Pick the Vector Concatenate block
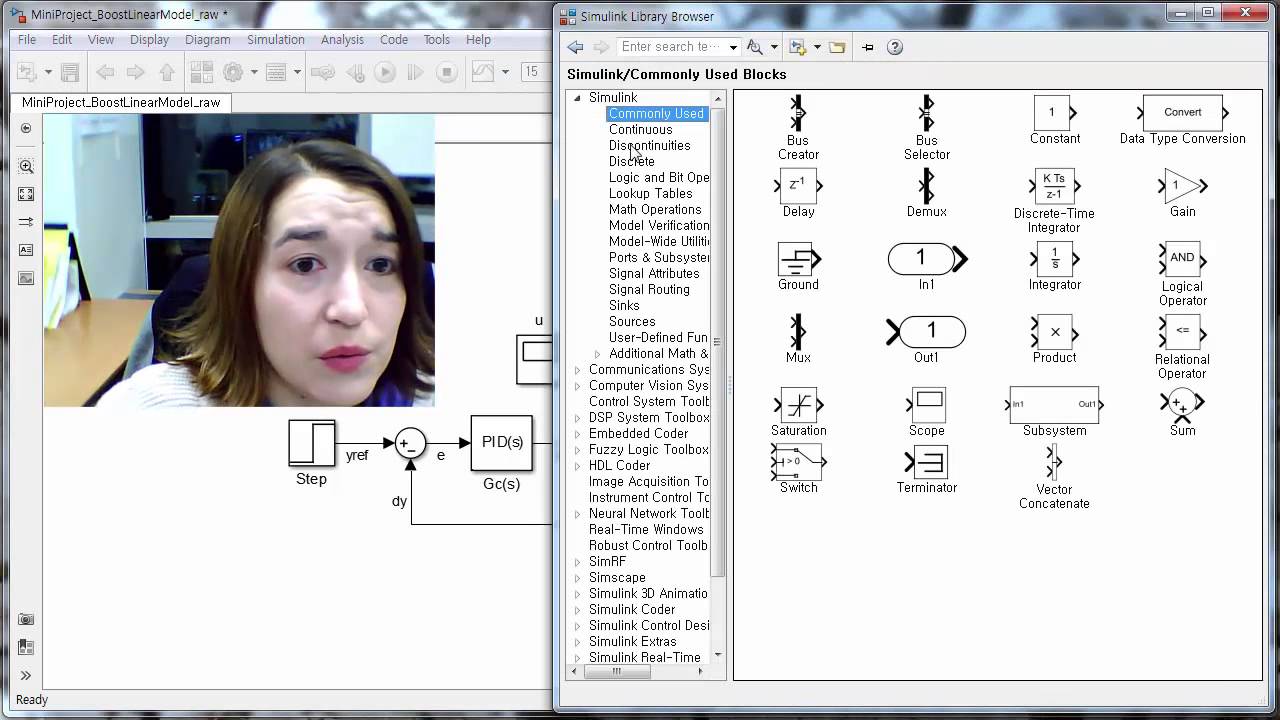The height and width of the screenshot is (720, 1280). click(x=1054, y=461)
